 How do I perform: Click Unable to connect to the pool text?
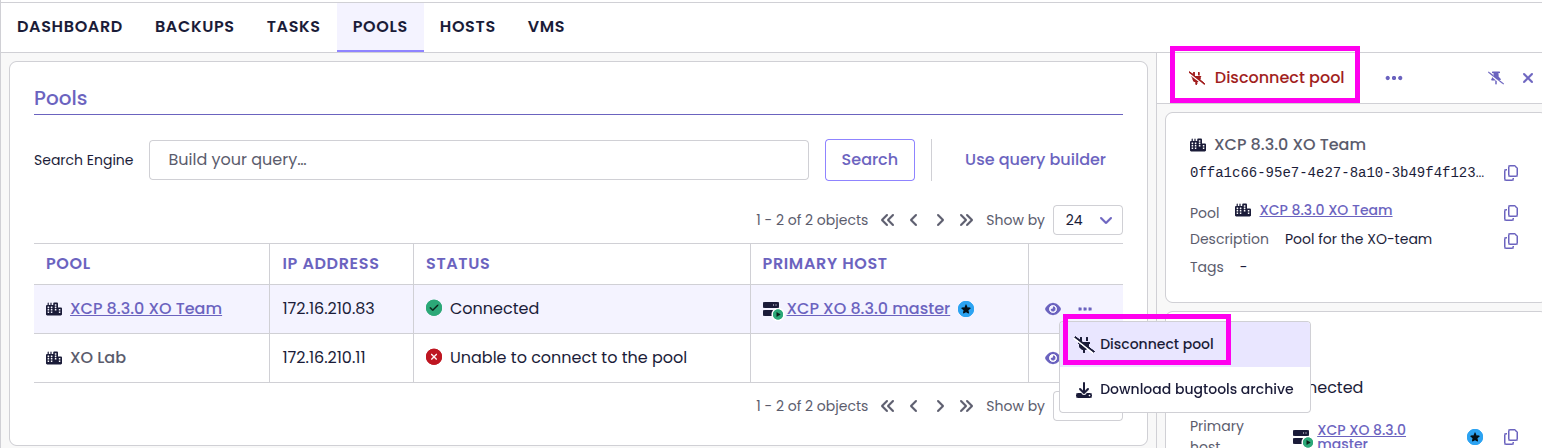568,357
